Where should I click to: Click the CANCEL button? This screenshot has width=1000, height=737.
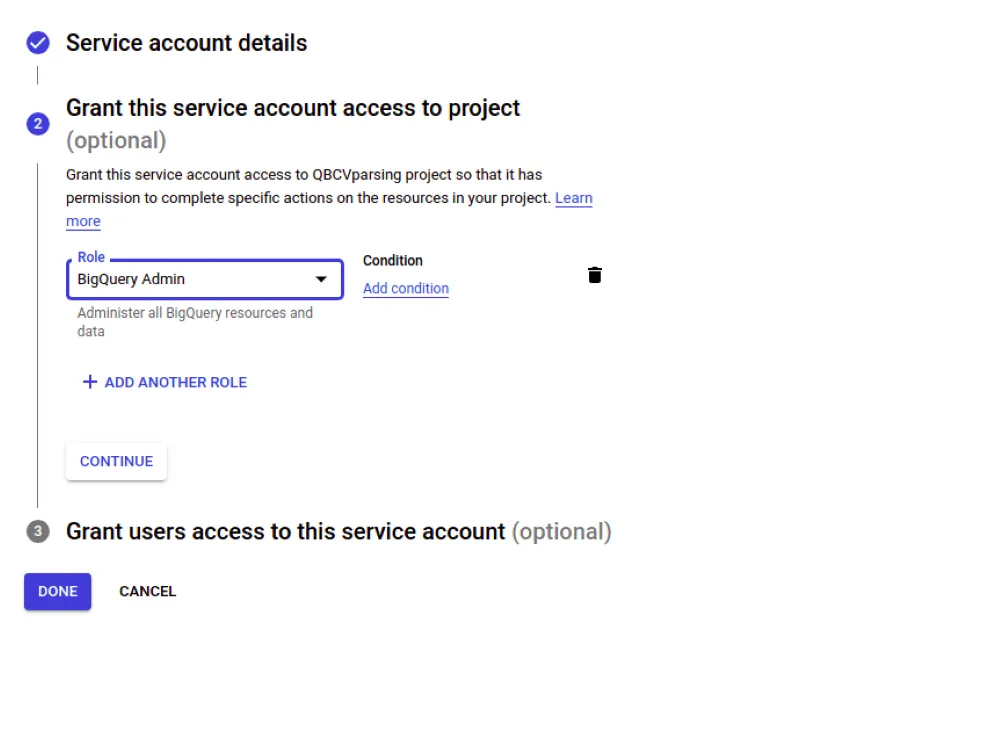[147, 591]
